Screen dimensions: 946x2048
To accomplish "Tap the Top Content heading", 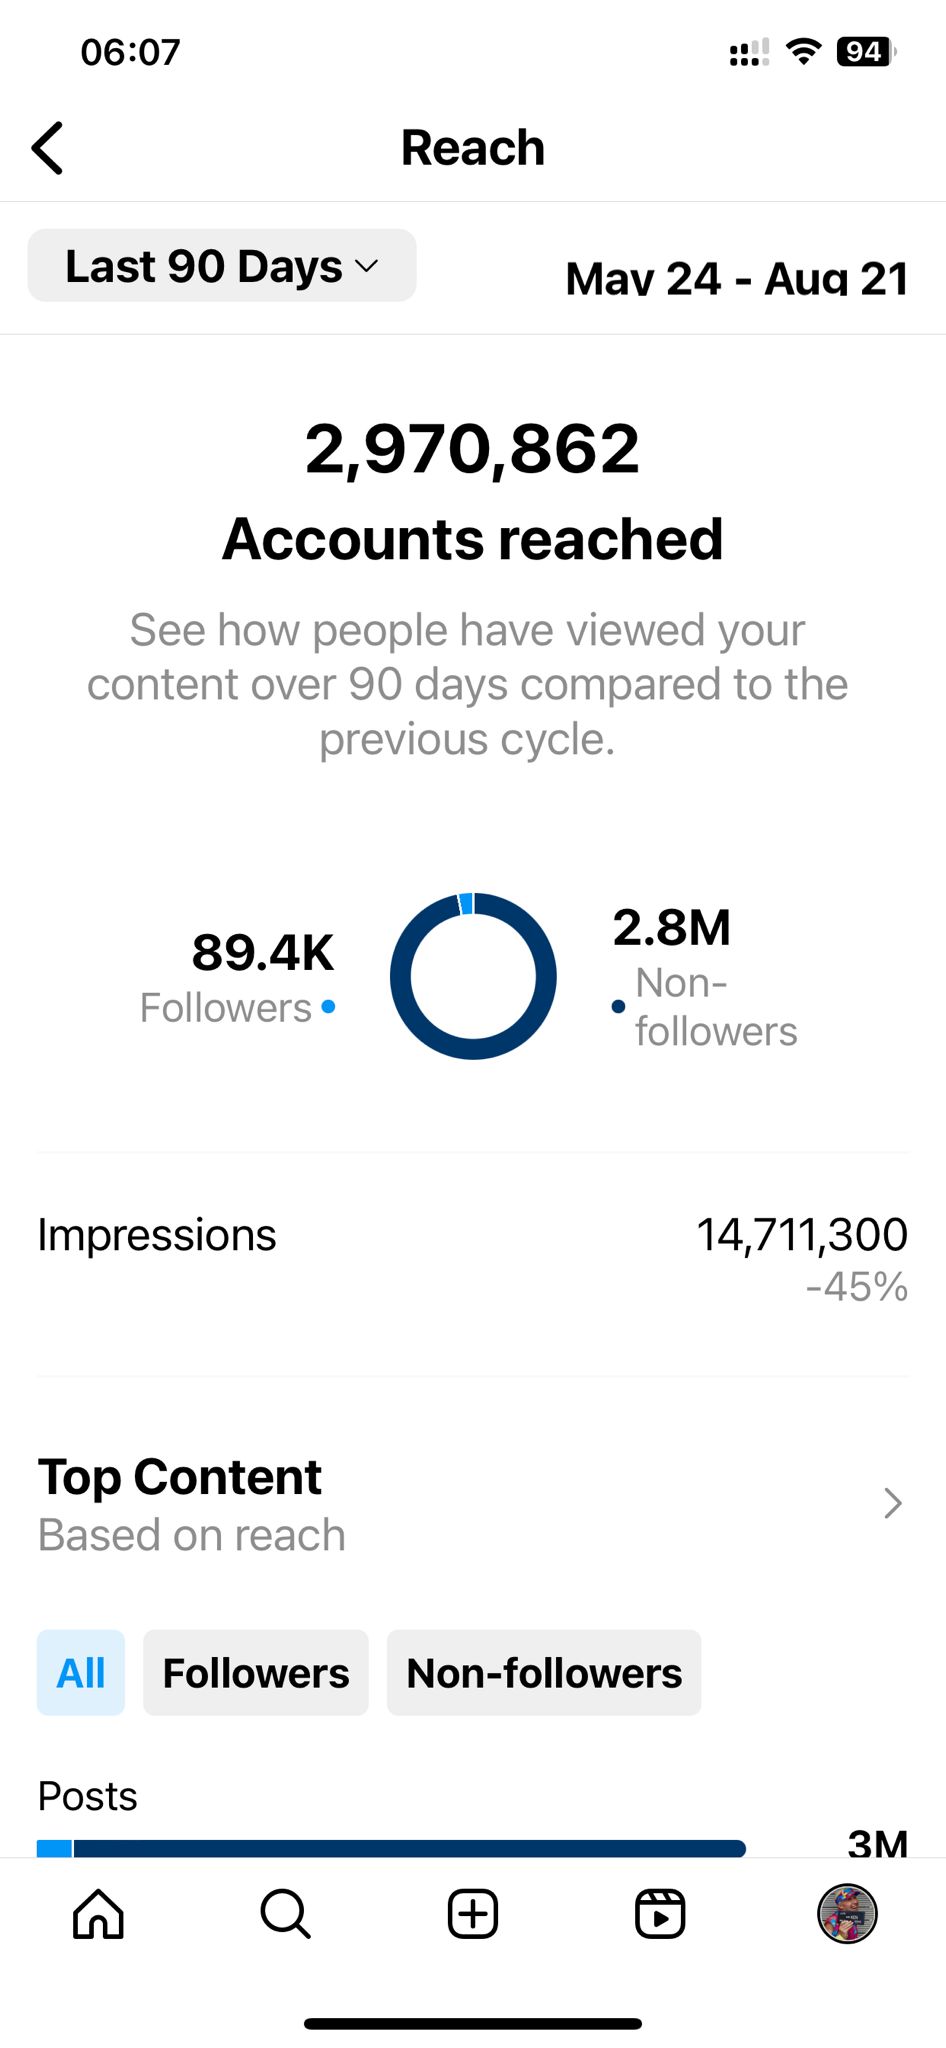I will (x=180, y=1477).
